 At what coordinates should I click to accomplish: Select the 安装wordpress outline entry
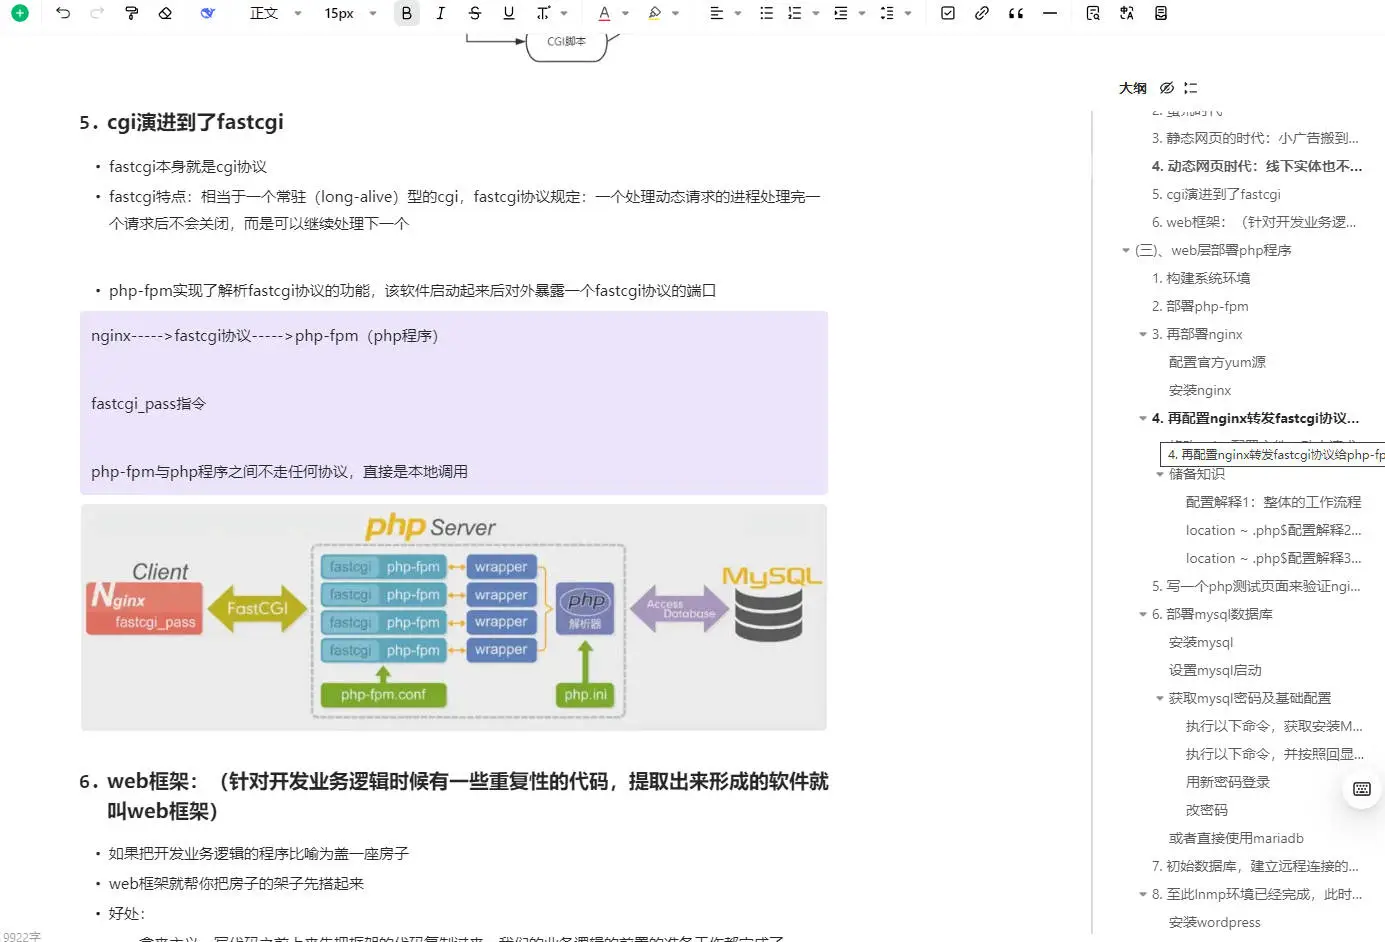click(1214, 922)
